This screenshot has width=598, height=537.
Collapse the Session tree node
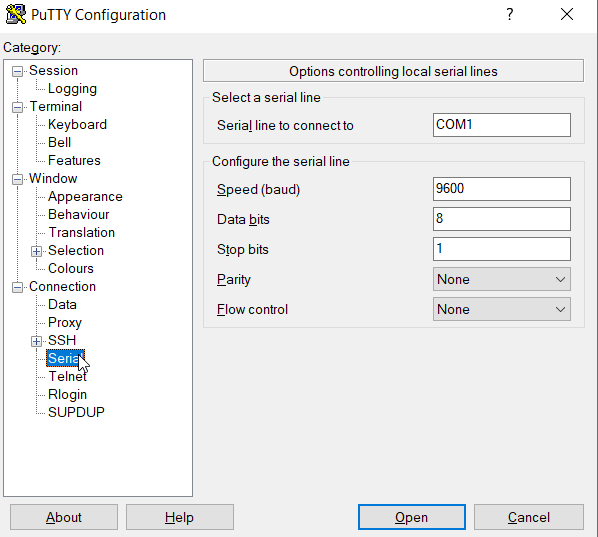coord(17,71)
